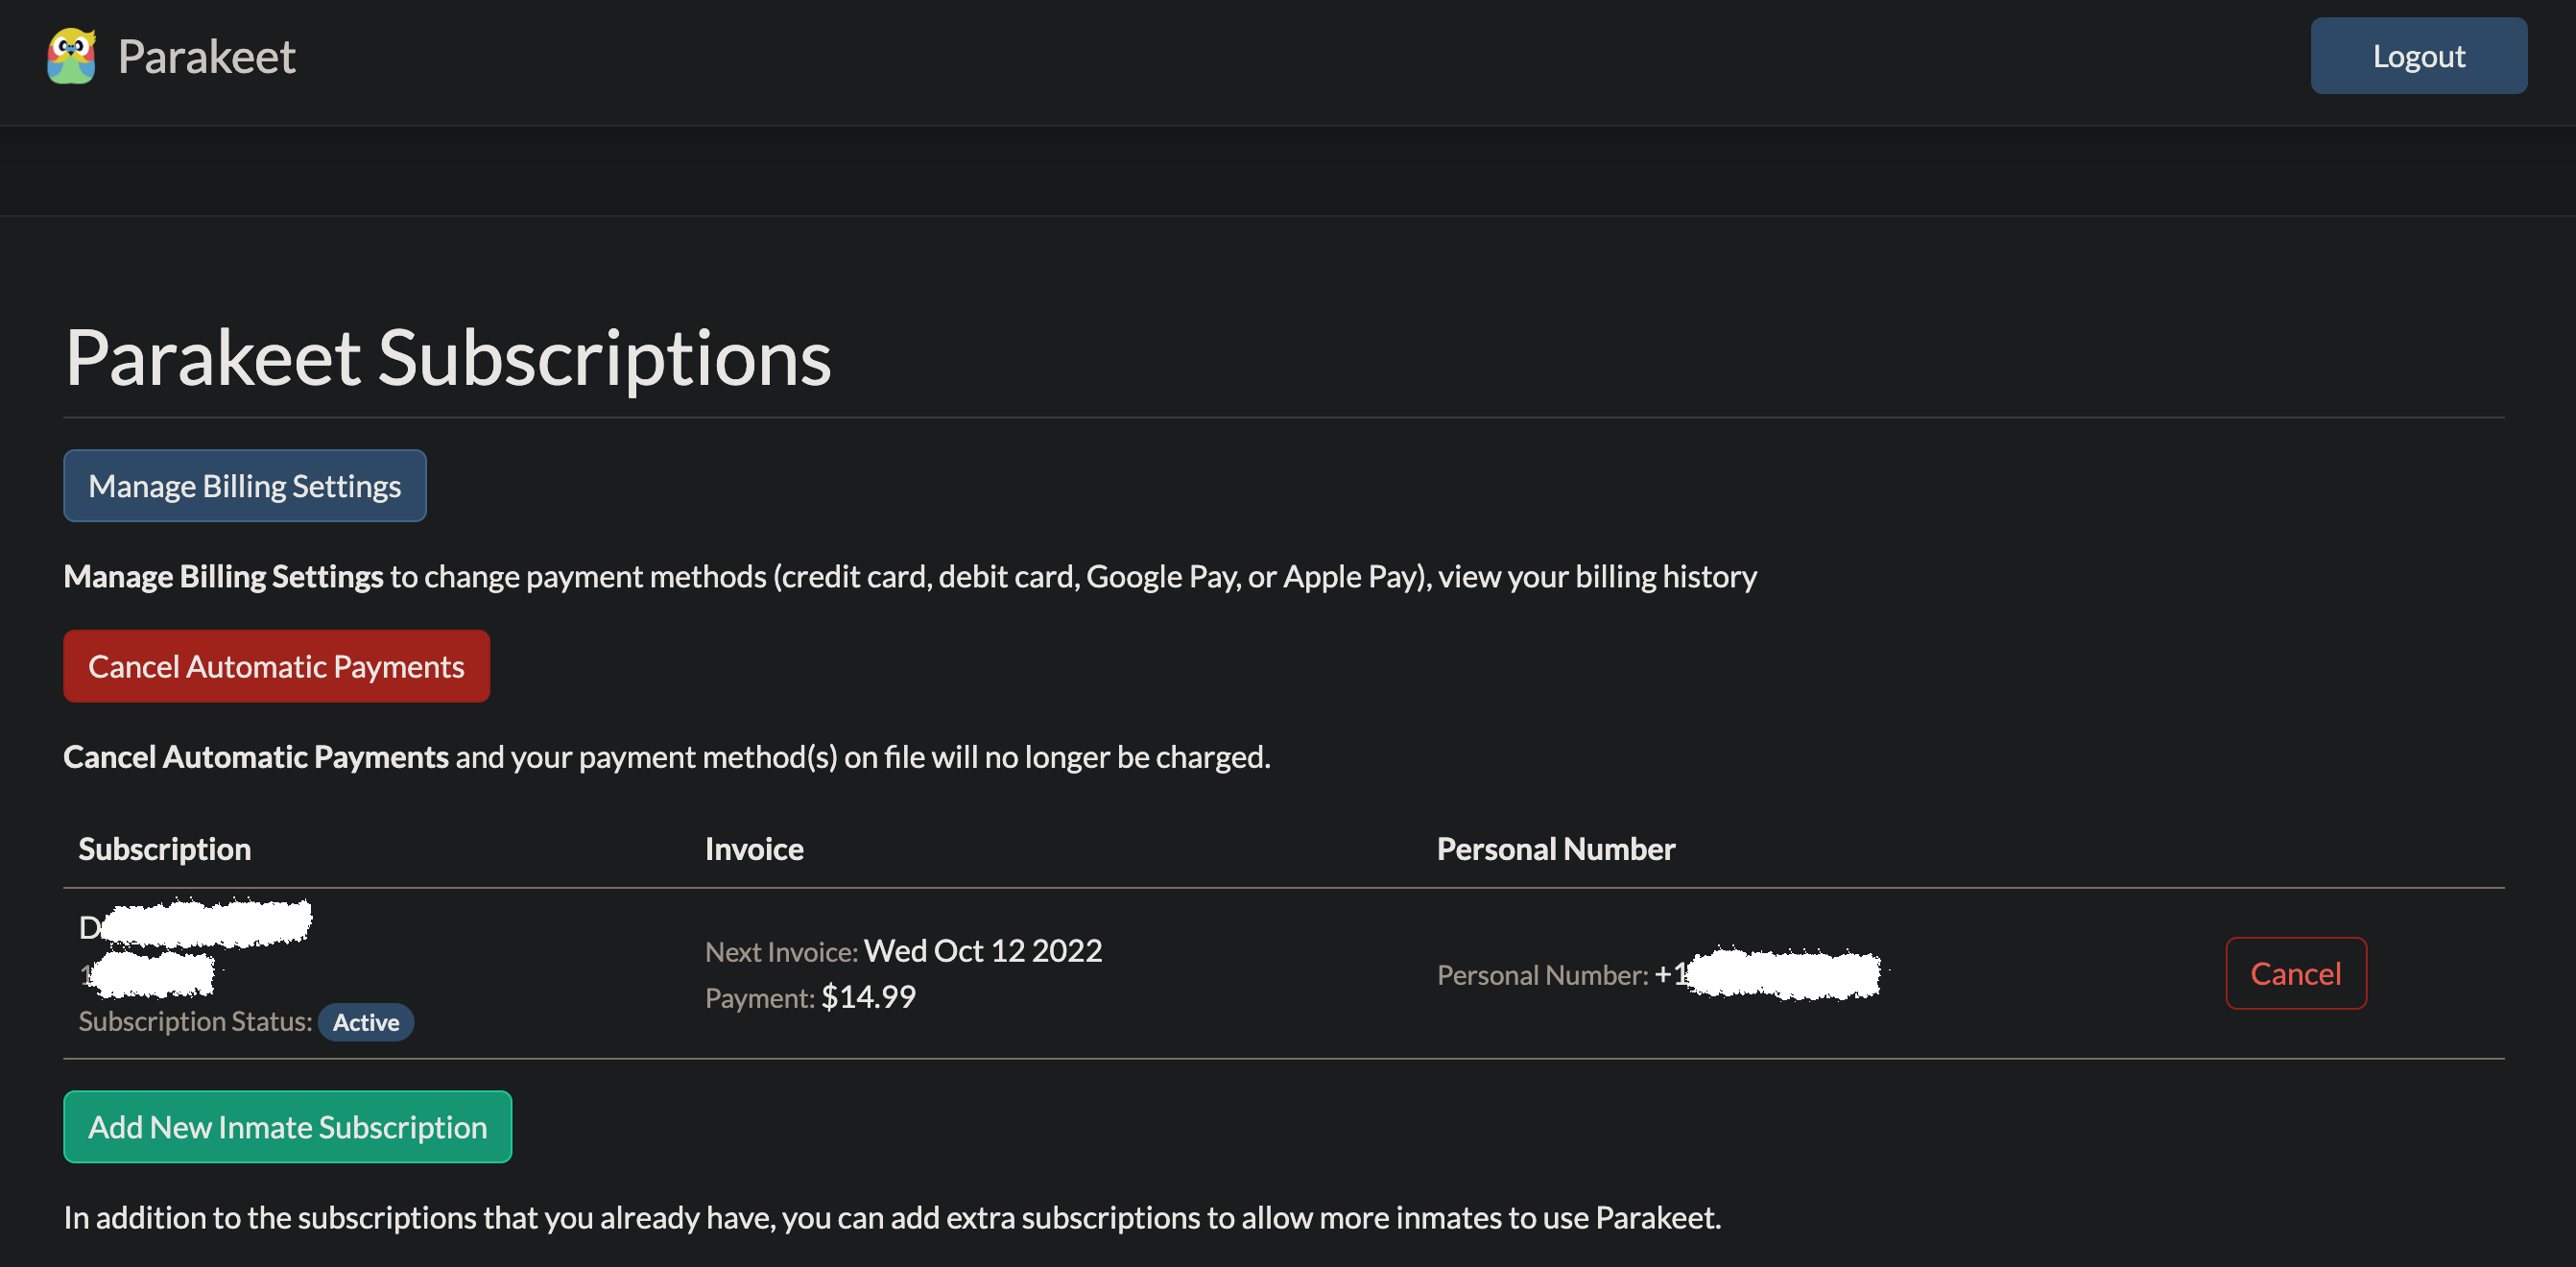Viewport: 2576px width, 1267px height.
Task: Click the payment amount $14.99
Action: click(868, 996)
